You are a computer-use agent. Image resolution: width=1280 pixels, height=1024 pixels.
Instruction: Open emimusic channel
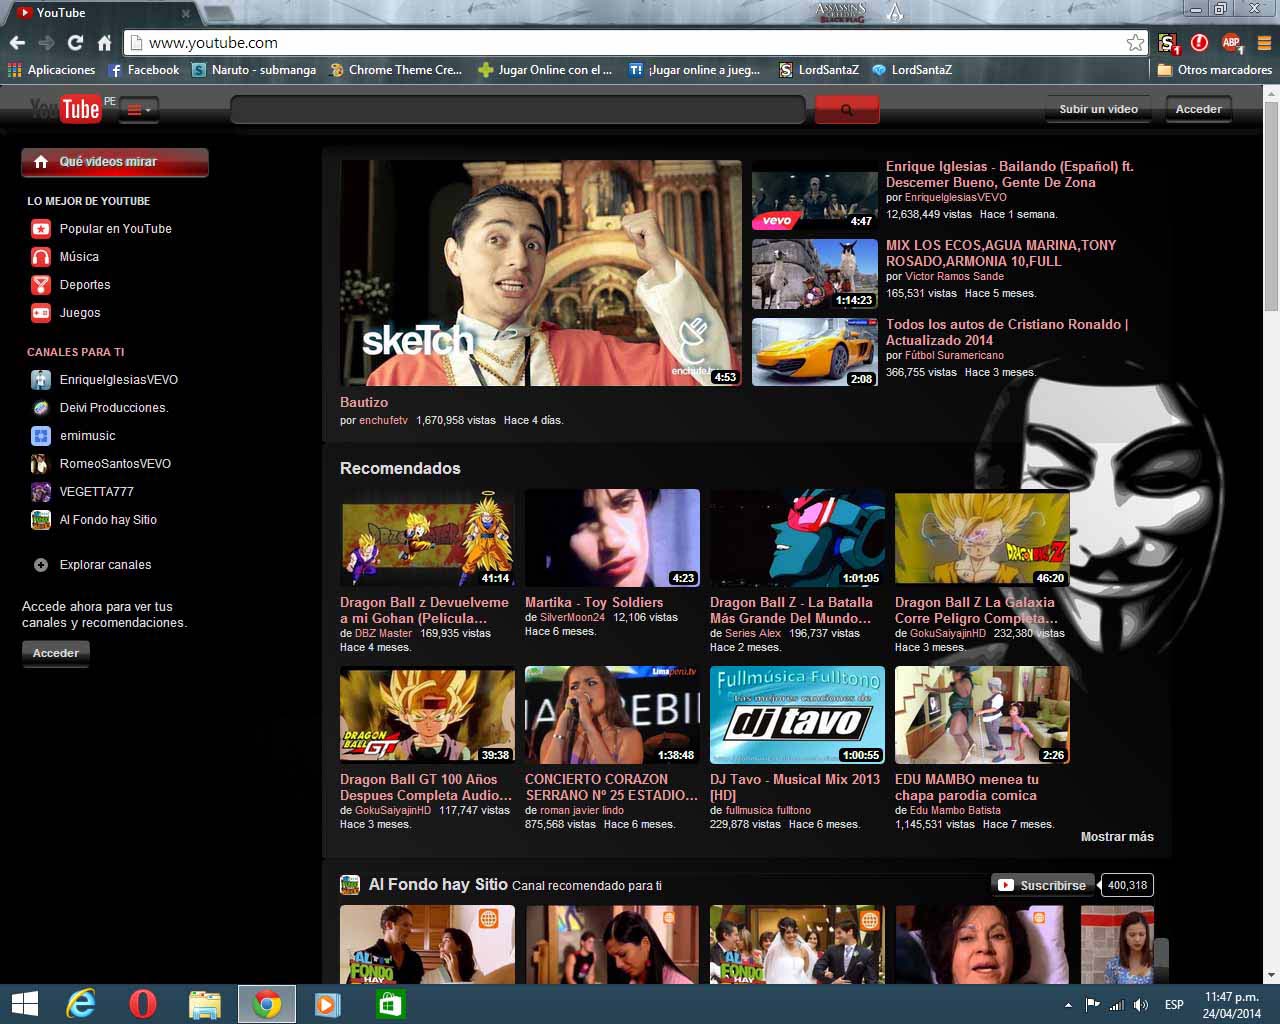(x=74, y=436)
